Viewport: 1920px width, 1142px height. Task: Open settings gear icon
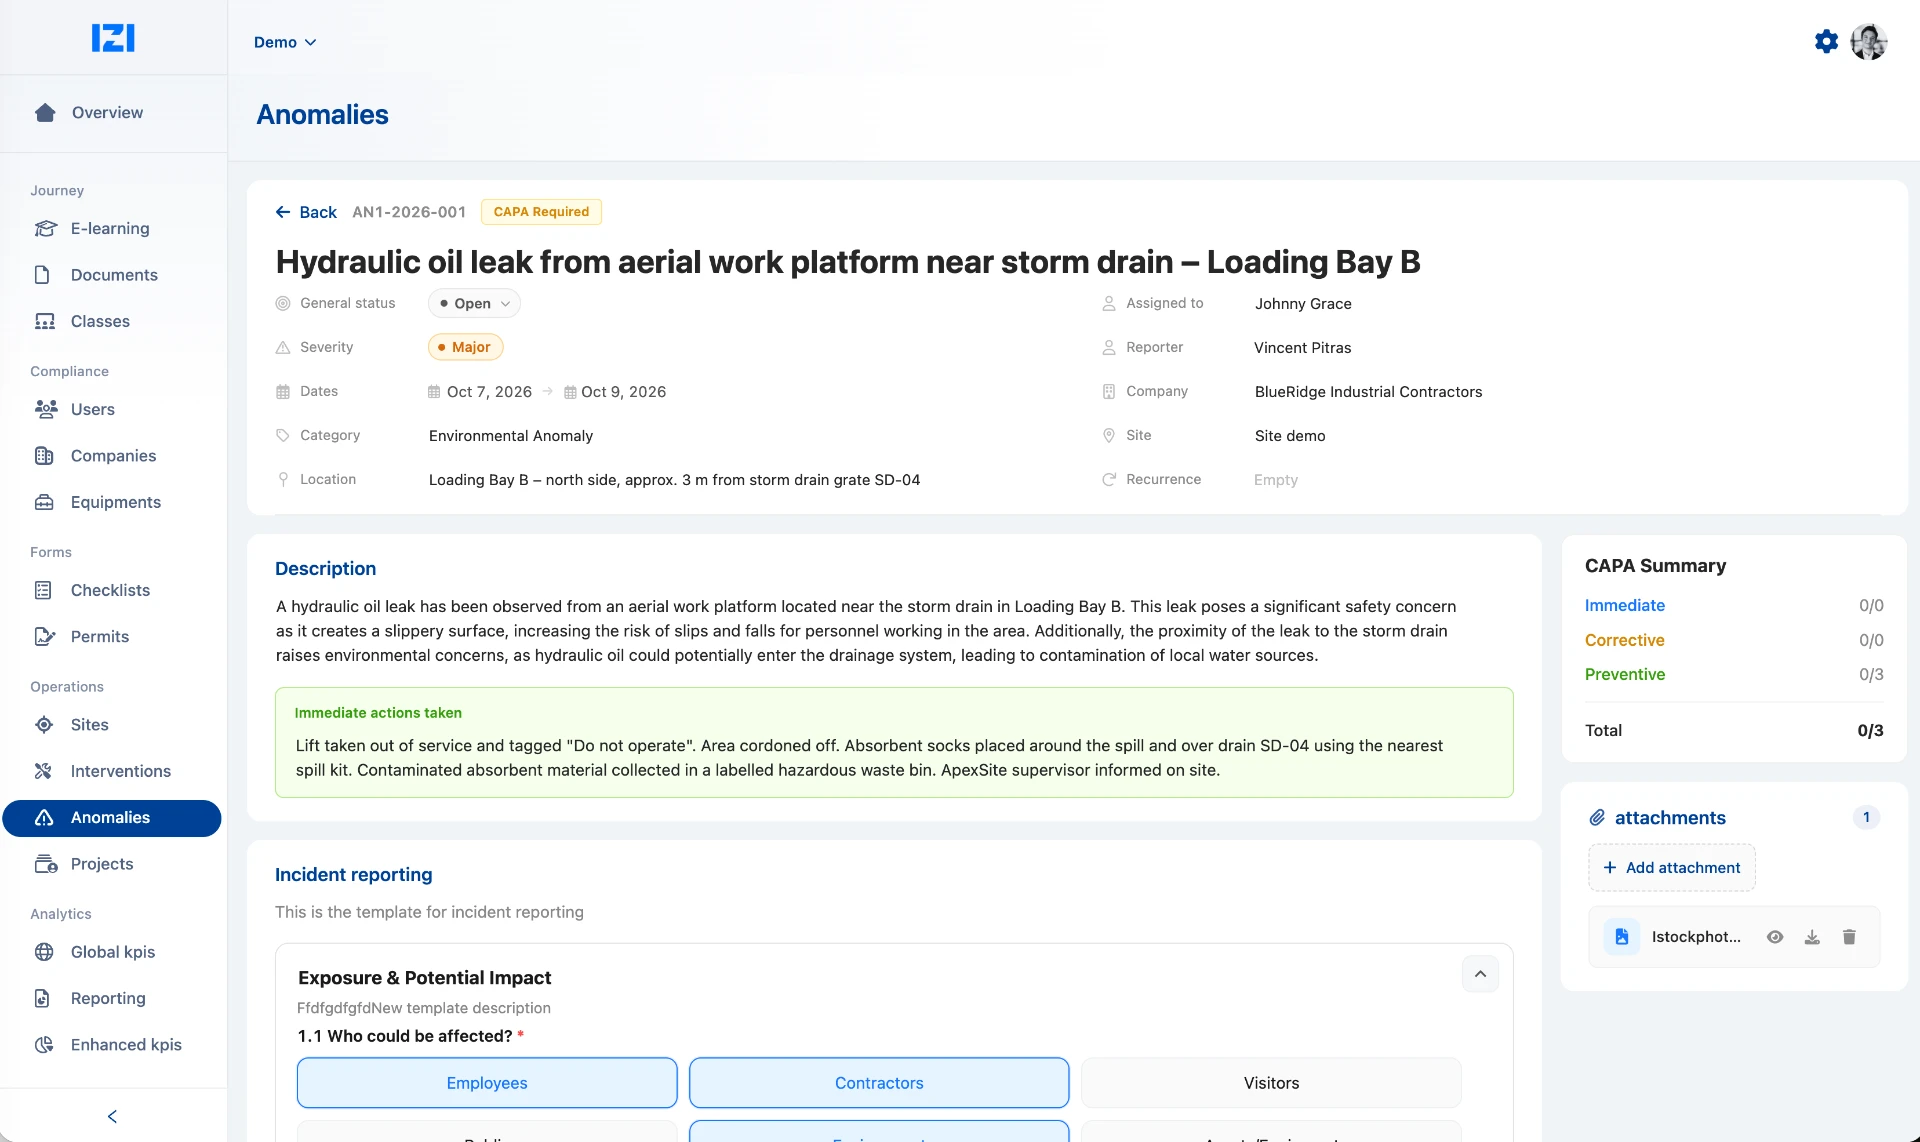[1826, 42]
